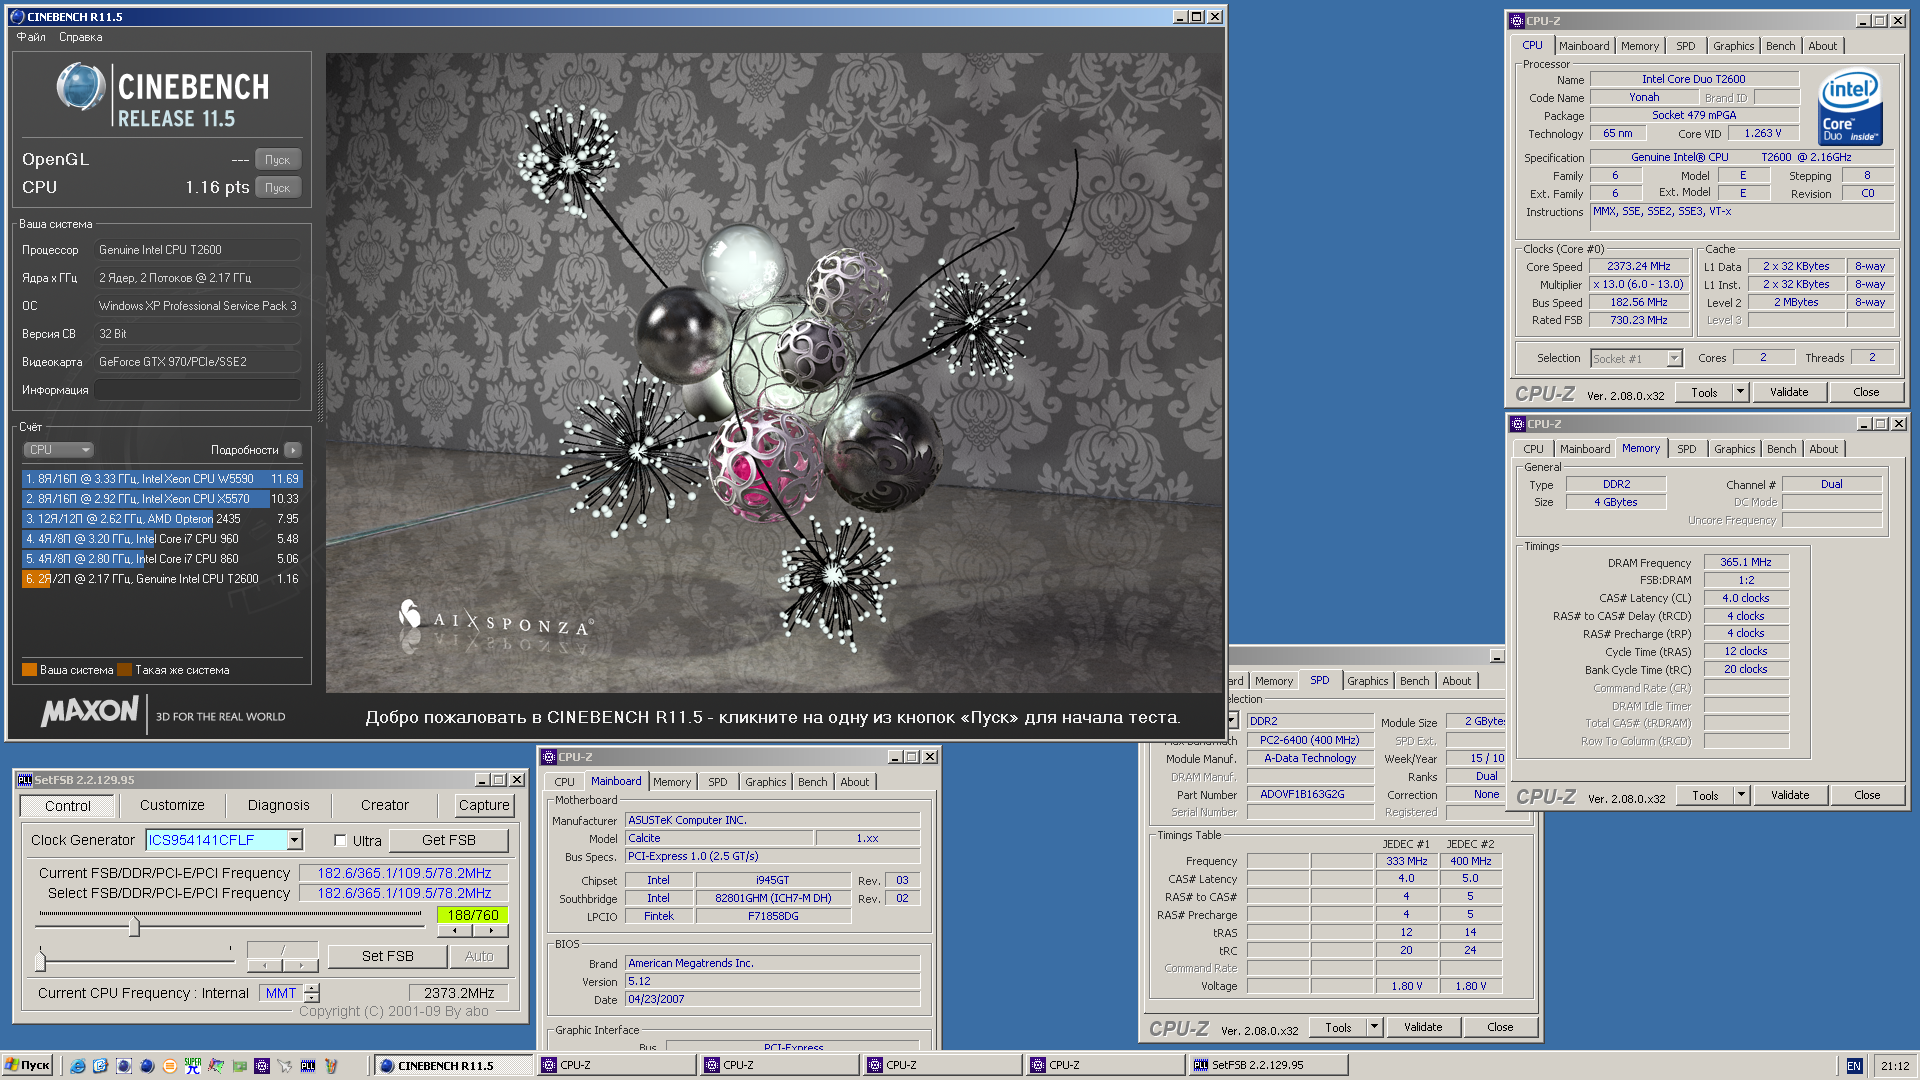The height and width of the screenshot is (1080, 1920).
Task: Open the Socket #1 selection dropdown
Action: coord(1675,358)
